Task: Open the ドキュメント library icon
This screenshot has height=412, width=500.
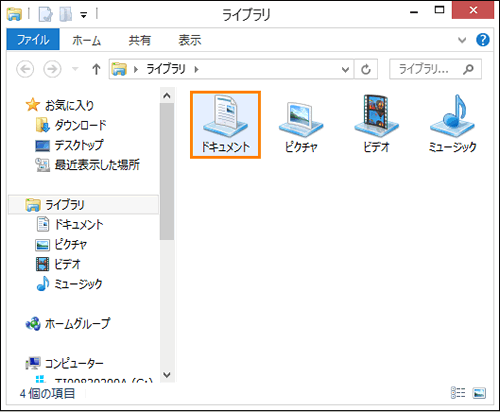Action: coord(225,124)
